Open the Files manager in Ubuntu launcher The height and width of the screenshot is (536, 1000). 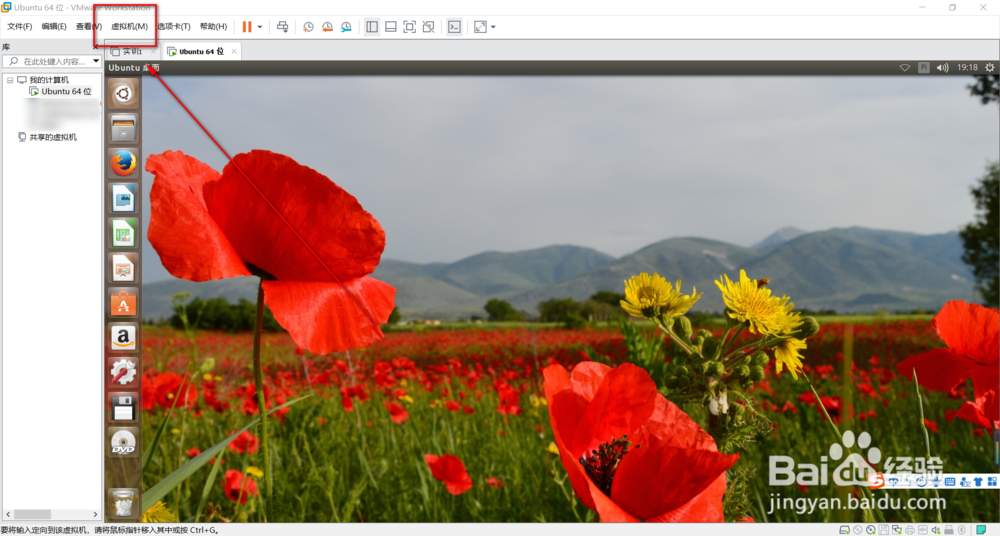[x=123, y=128]
